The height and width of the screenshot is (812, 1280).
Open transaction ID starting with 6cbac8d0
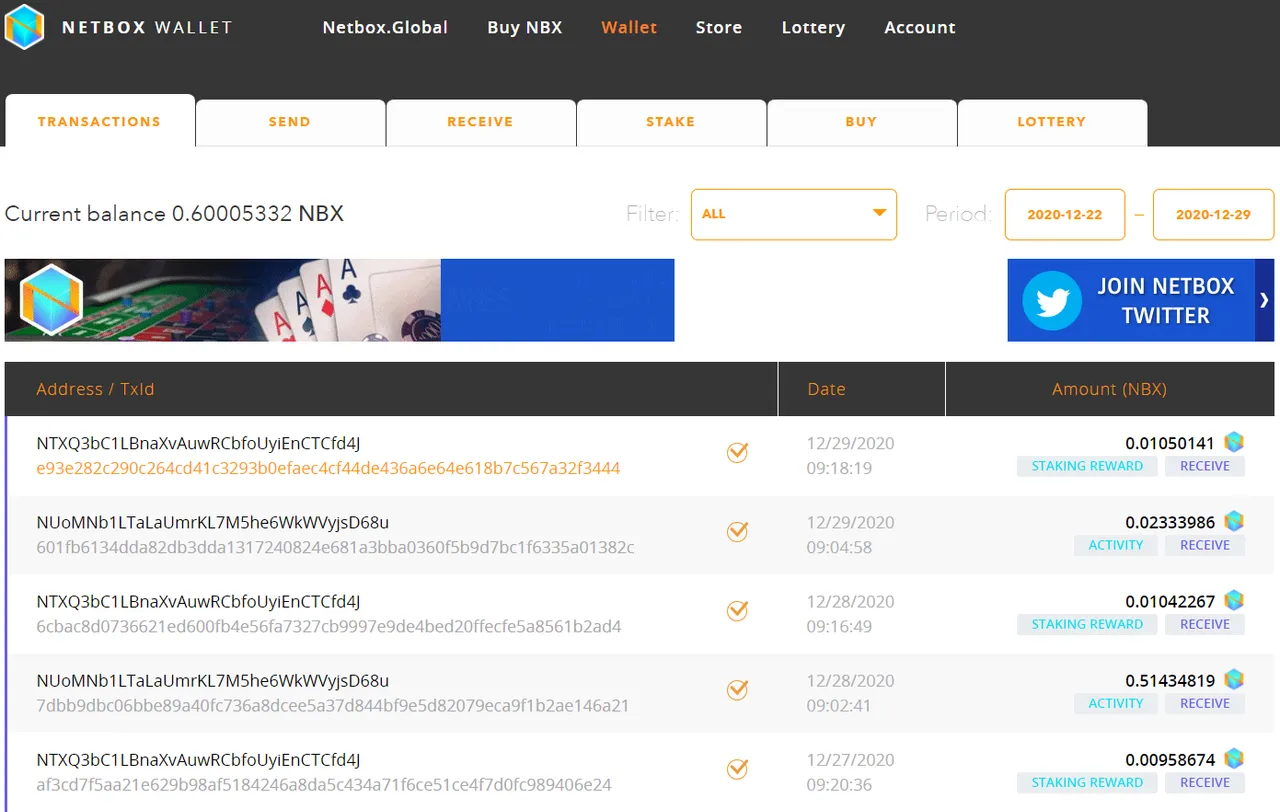[x=329, y=627]
